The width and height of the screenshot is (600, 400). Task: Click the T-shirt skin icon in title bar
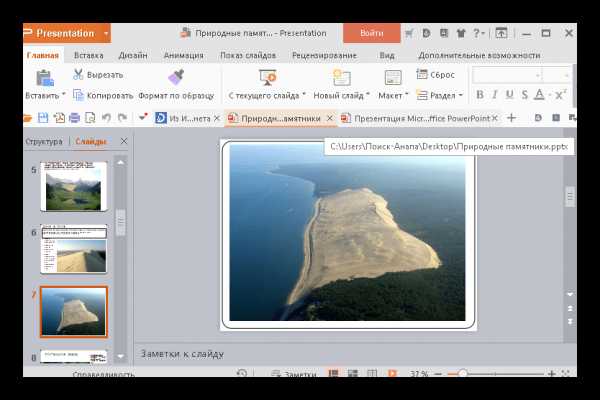(461, 34)
